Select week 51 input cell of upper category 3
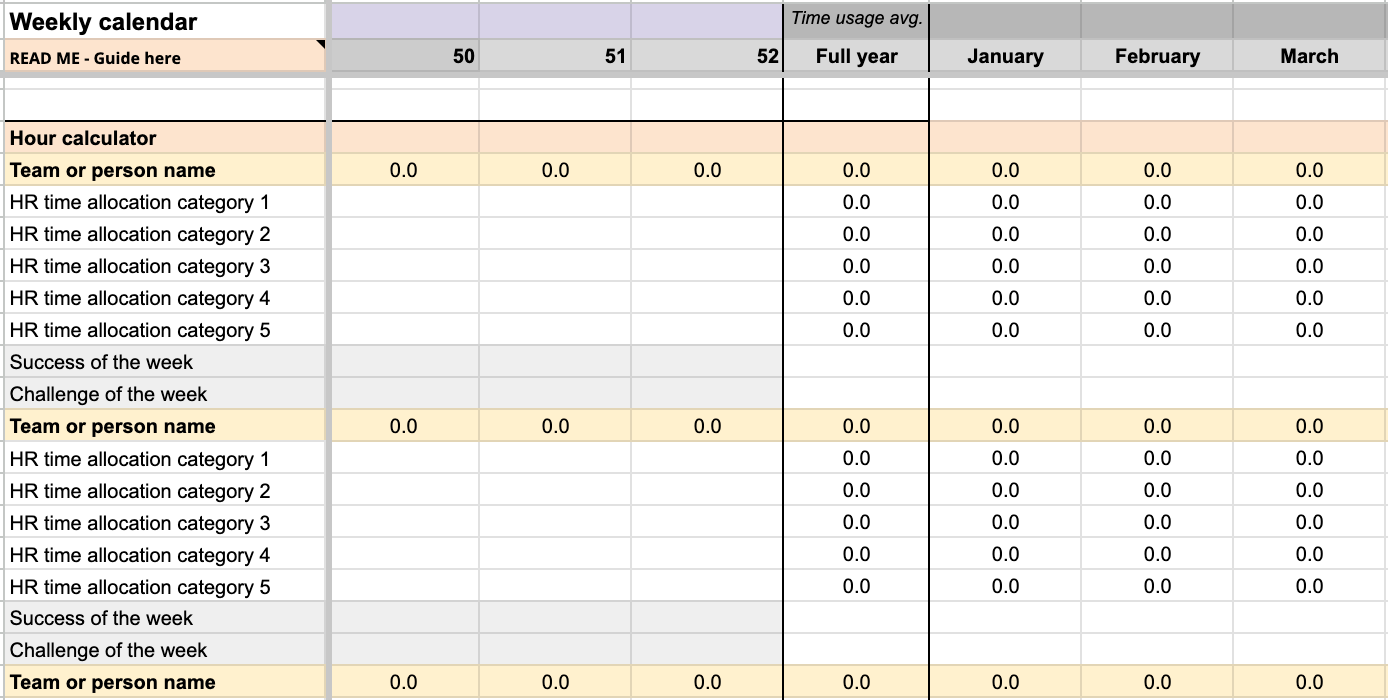 [555, 266]
